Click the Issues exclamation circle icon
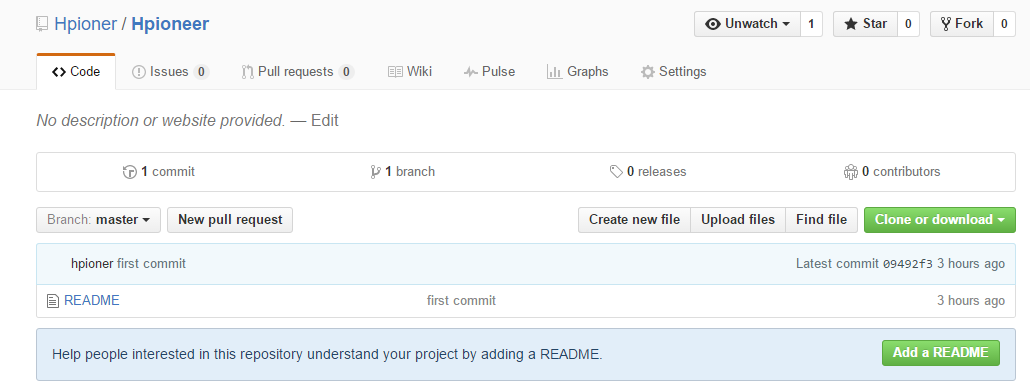Screen dimensions: 1030x382 click(139, 72)
